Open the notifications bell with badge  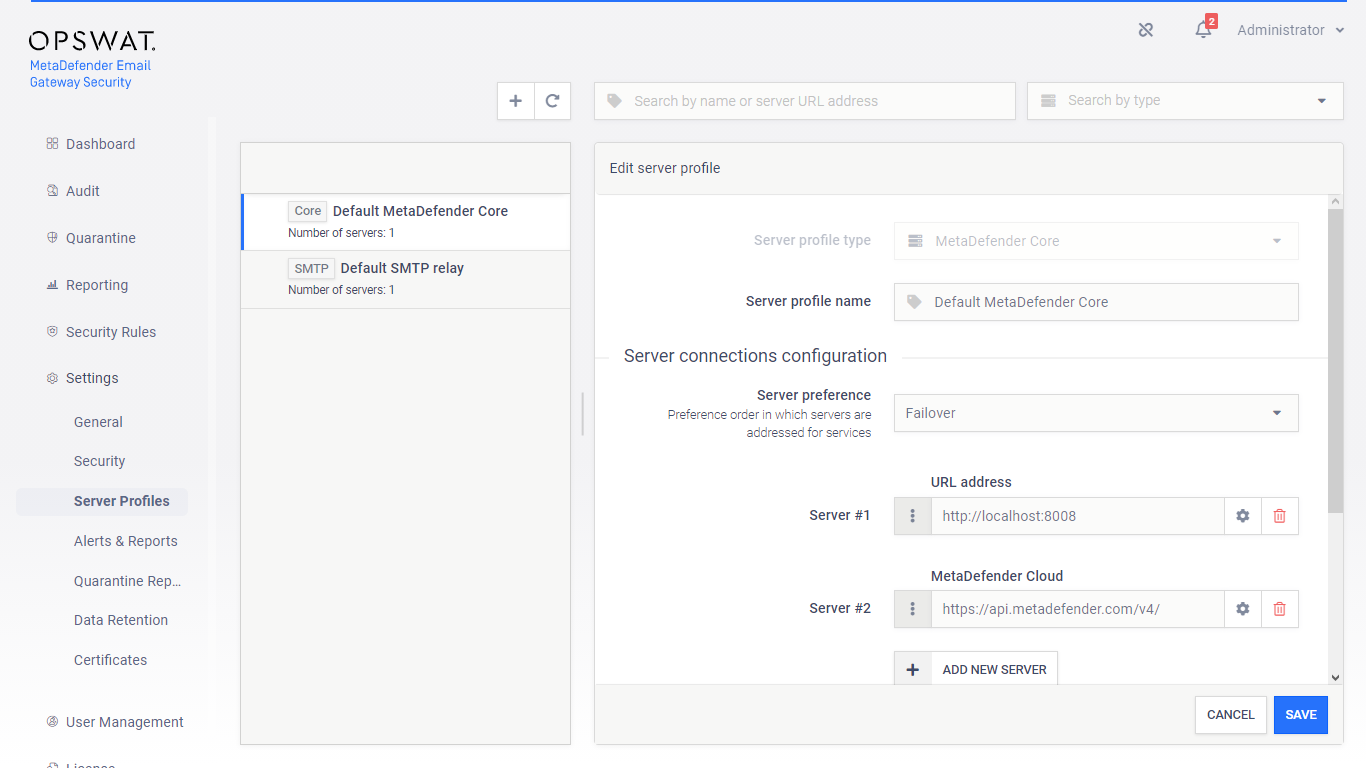pos(1204,29)
